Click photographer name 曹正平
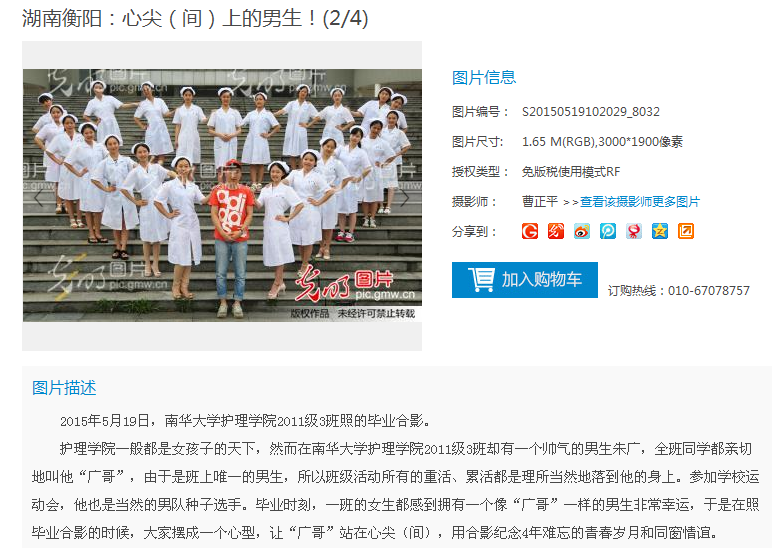The image size is (784, 548). coord(540,202)
